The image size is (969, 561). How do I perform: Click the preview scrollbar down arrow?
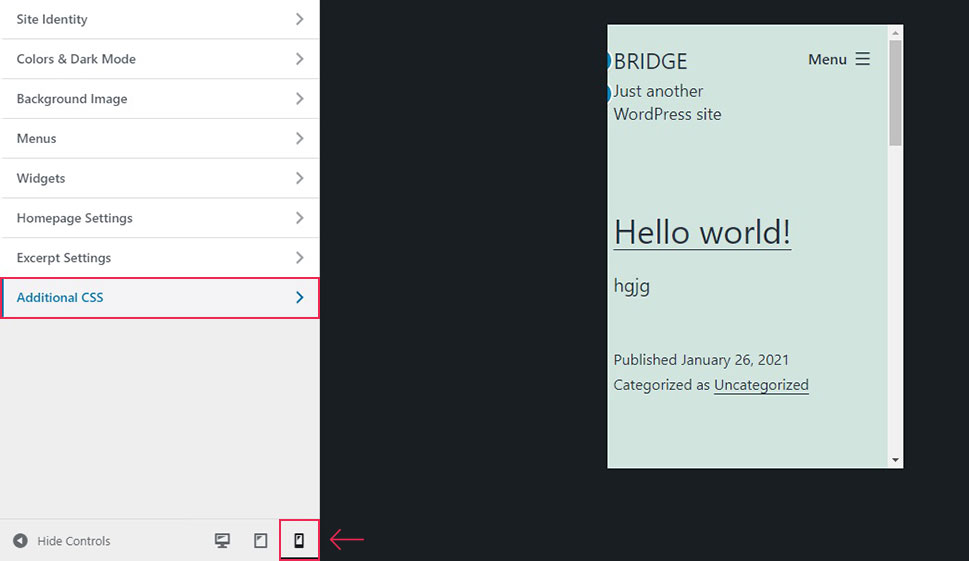895,460
